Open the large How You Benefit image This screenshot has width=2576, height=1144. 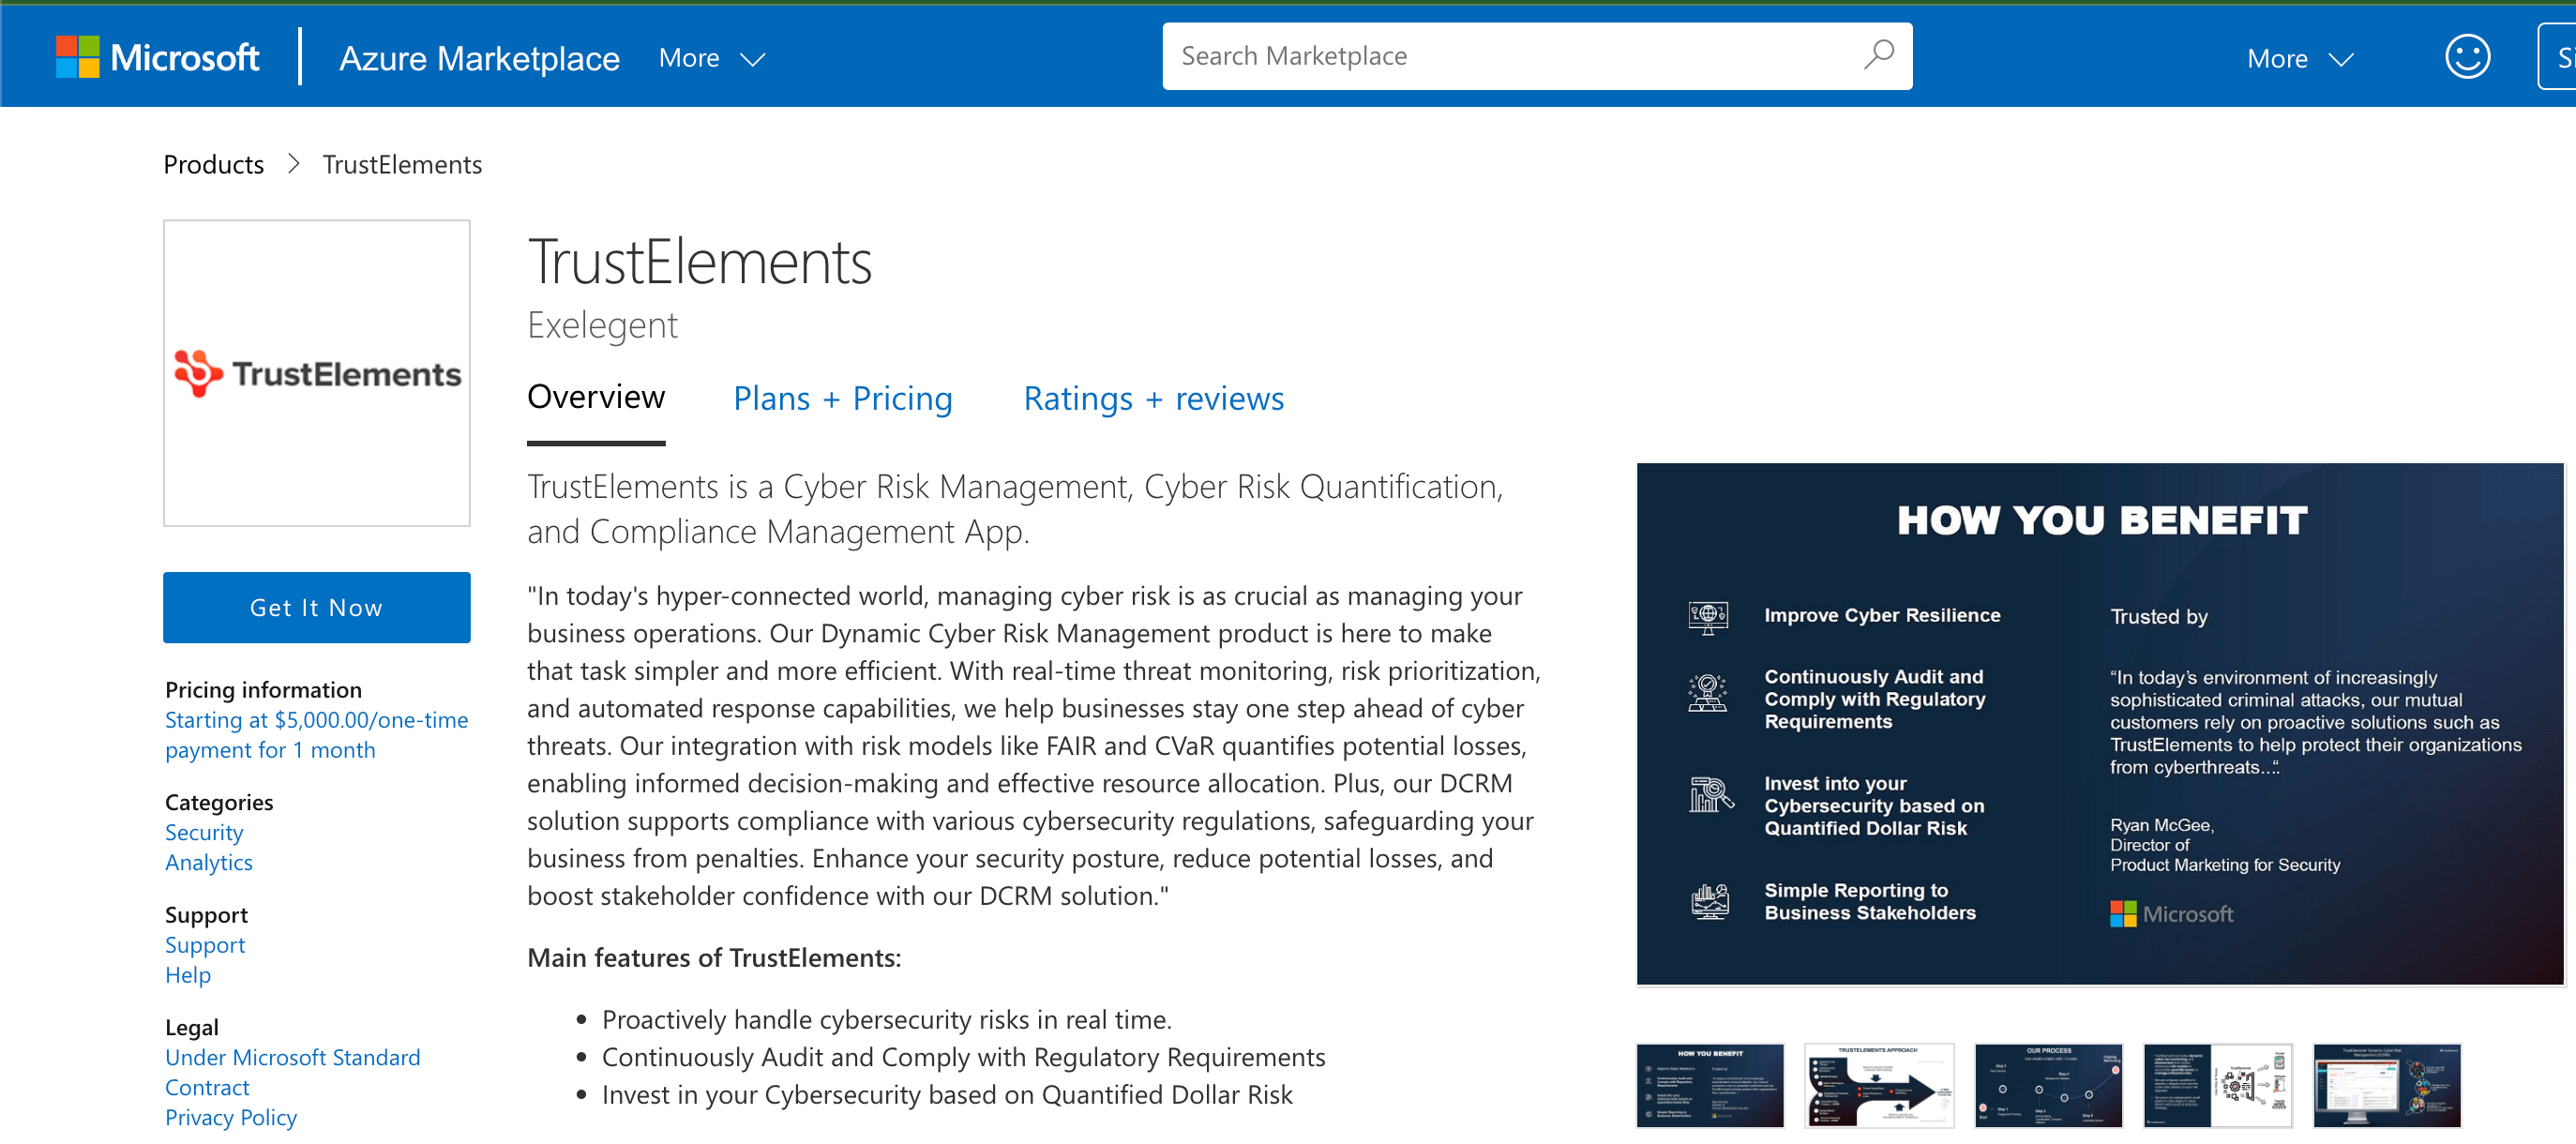click(2099, 724)
